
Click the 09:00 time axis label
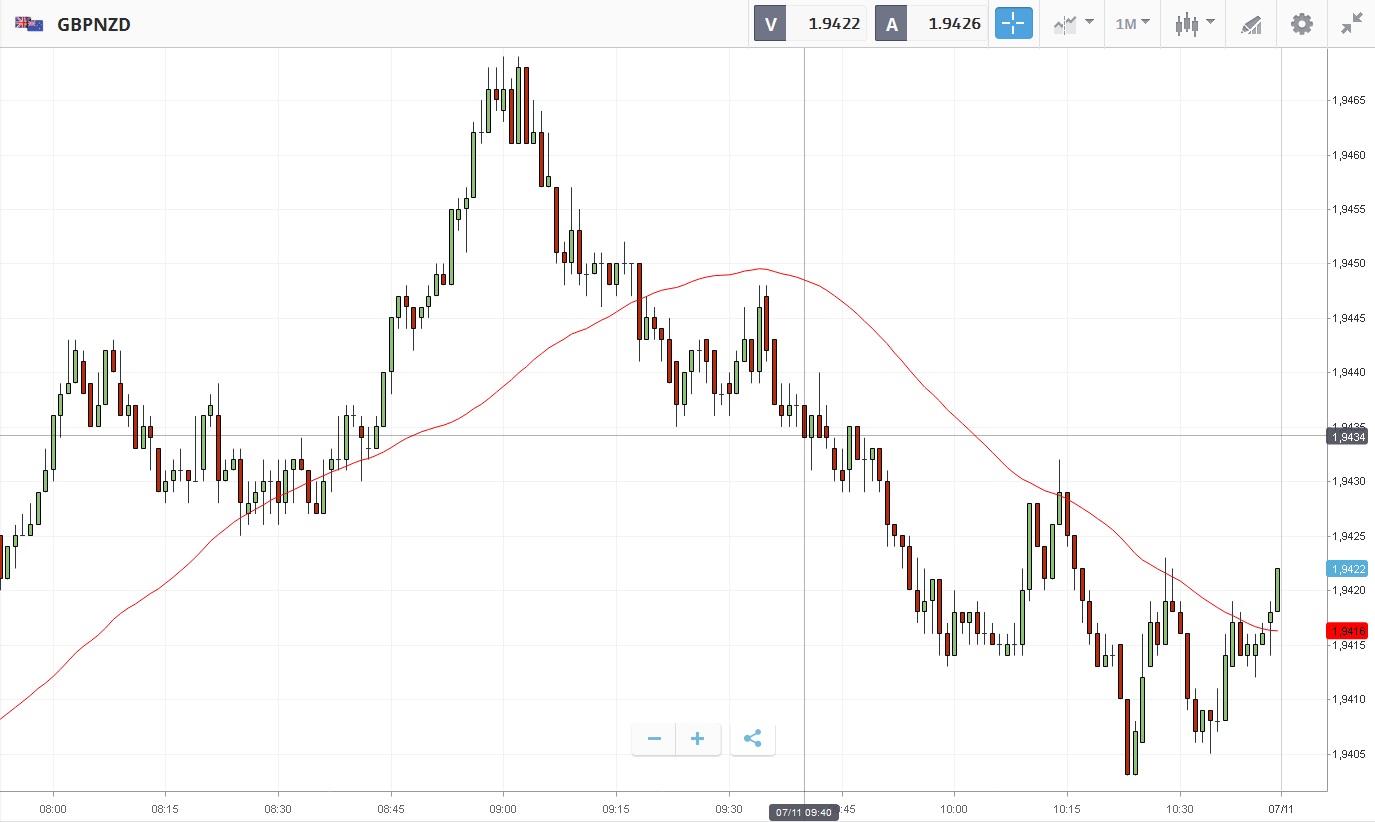point(503,807)
